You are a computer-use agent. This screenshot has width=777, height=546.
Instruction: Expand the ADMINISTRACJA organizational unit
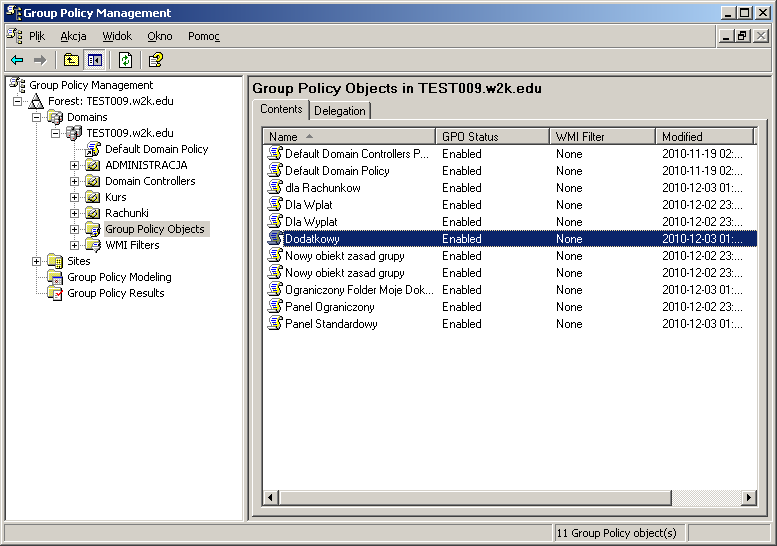[x=75, y=165]
